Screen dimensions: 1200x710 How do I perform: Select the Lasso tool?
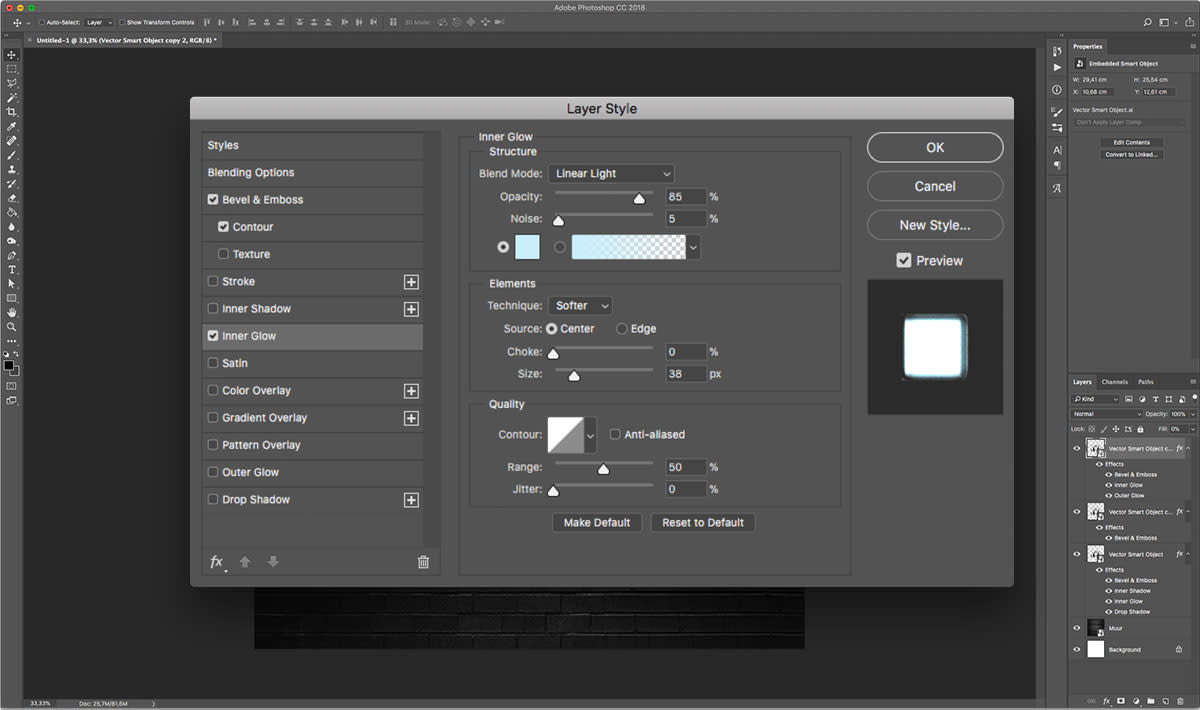(x=12, y=84)
